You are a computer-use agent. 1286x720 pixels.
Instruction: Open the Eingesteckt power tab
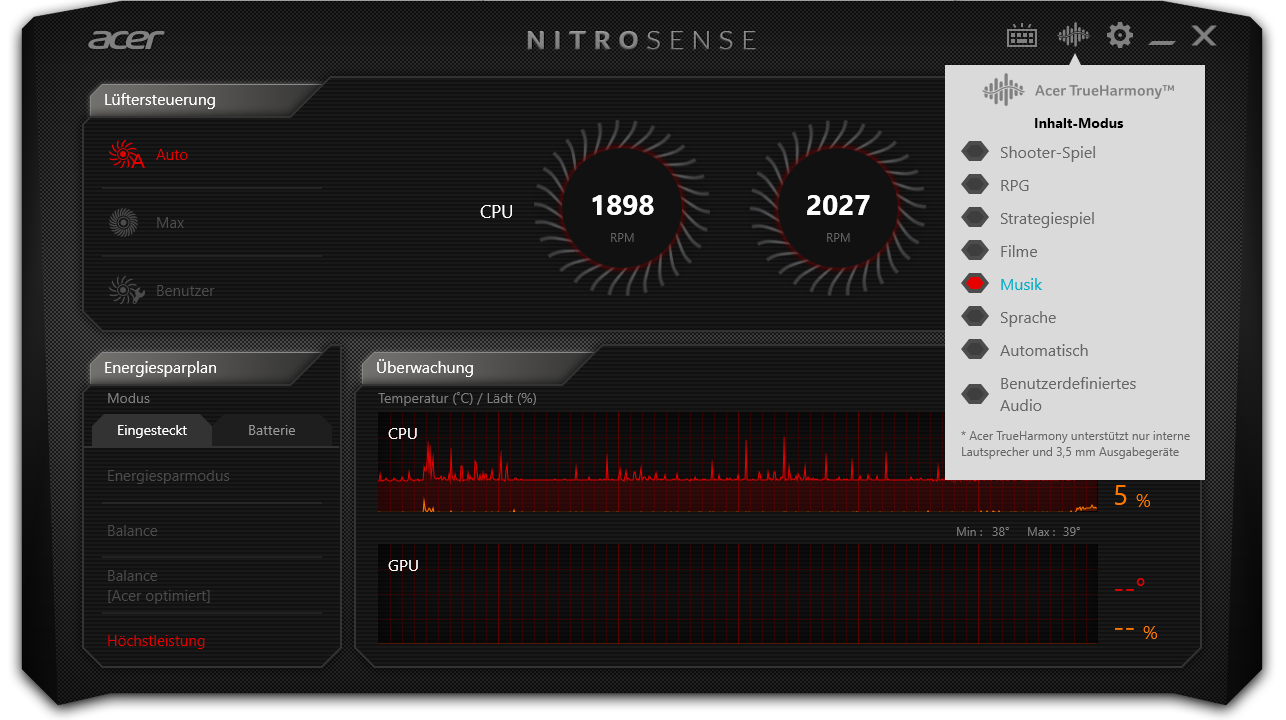pyautogui.click(x=151, y=430)
